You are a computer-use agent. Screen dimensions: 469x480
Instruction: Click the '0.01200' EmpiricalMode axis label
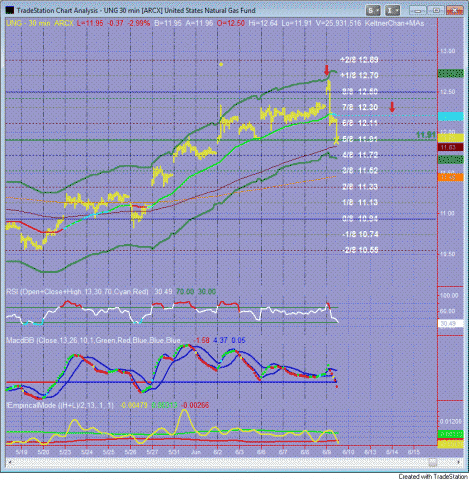pyautogui.click(x=451, y=421)
